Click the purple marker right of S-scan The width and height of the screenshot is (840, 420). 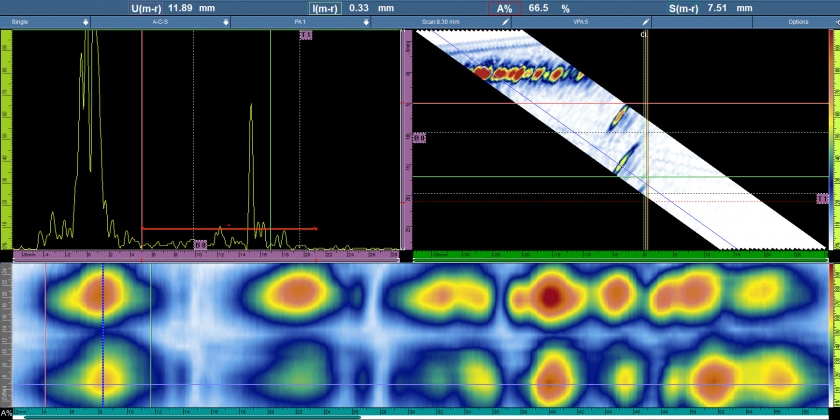(x=822, y=198)
